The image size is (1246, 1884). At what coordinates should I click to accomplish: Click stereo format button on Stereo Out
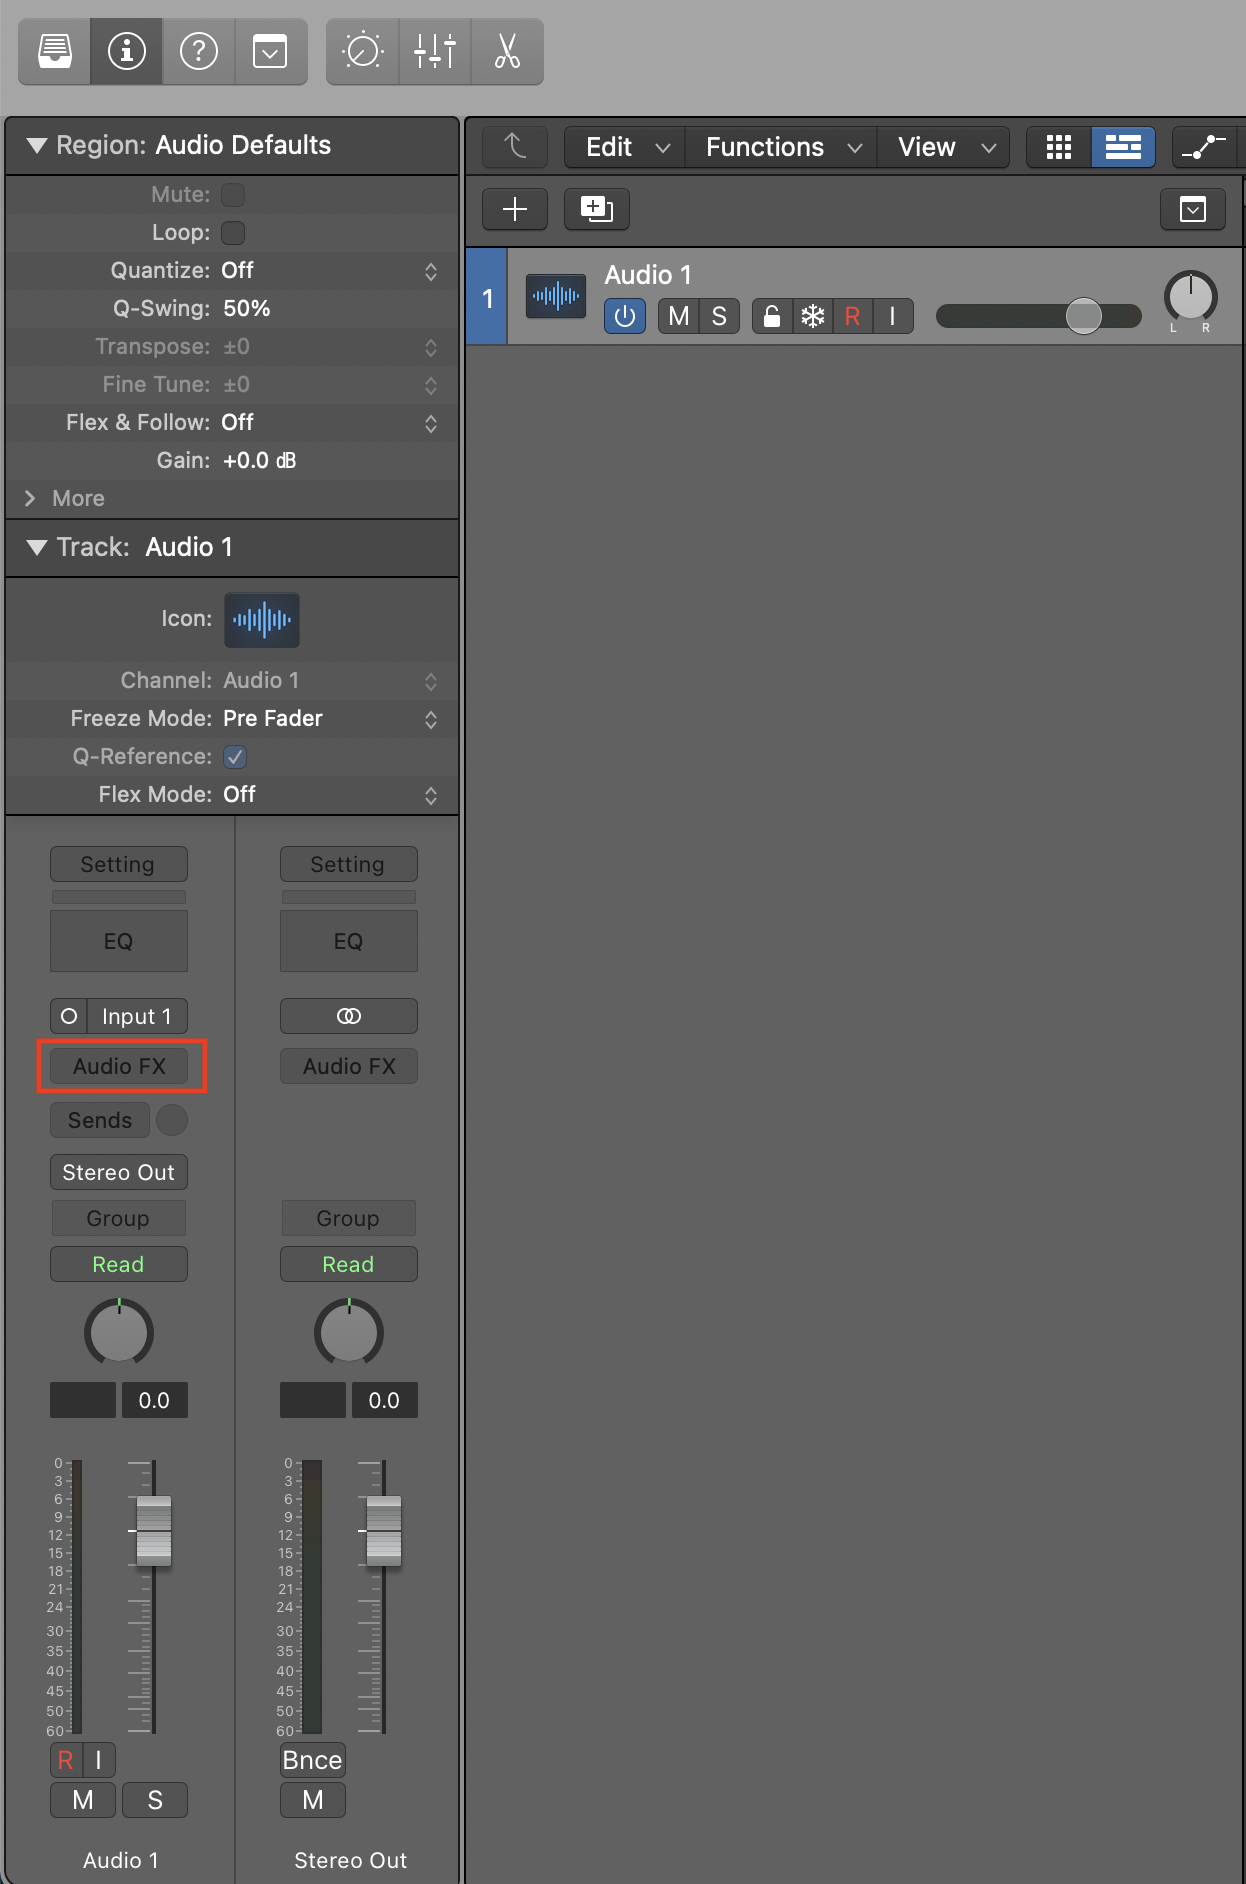click(348, 1016)
